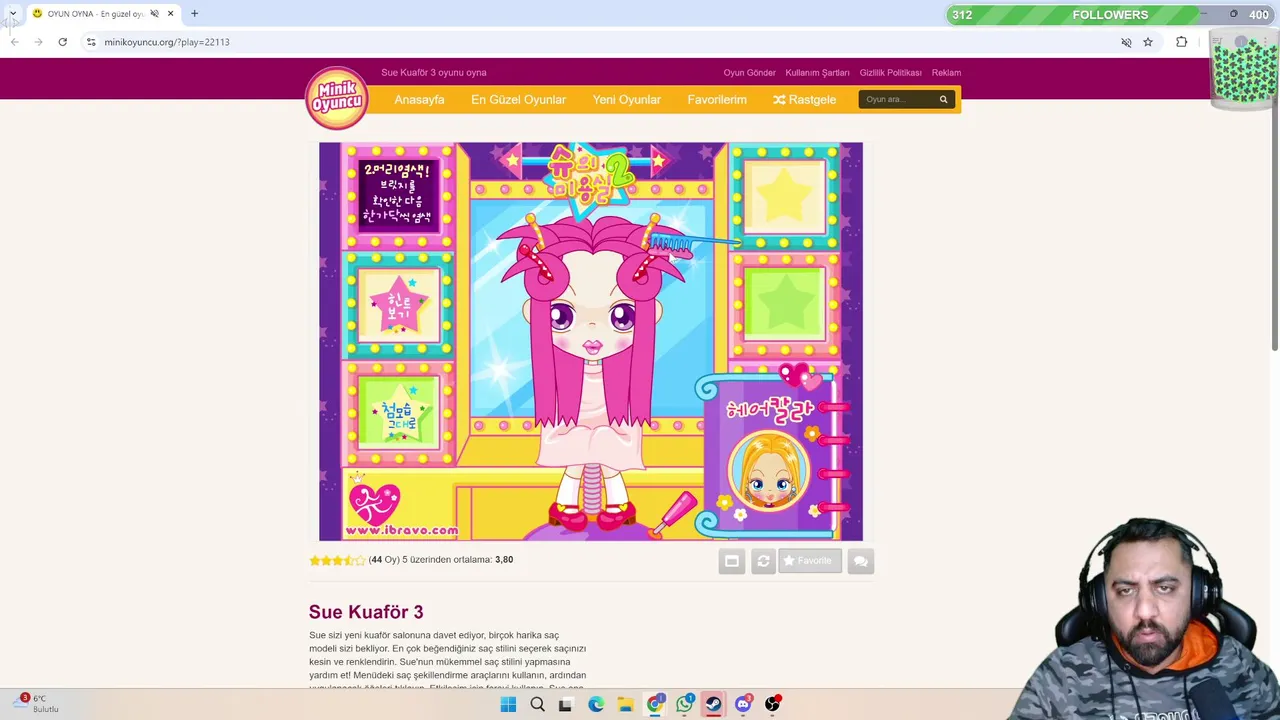The height and width of the screenshot is (720, 1280).
Task: Click the muted-site speaker icon in address bar
Action: (x=1126, y=42)
